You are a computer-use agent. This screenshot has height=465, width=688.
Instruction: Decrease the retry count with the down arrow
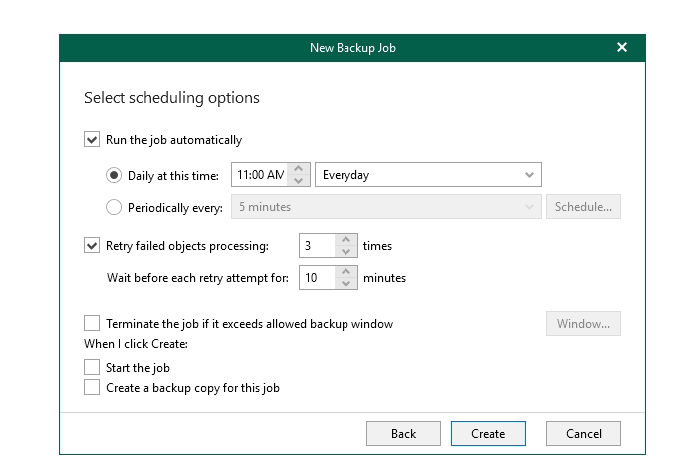[346, 251]
